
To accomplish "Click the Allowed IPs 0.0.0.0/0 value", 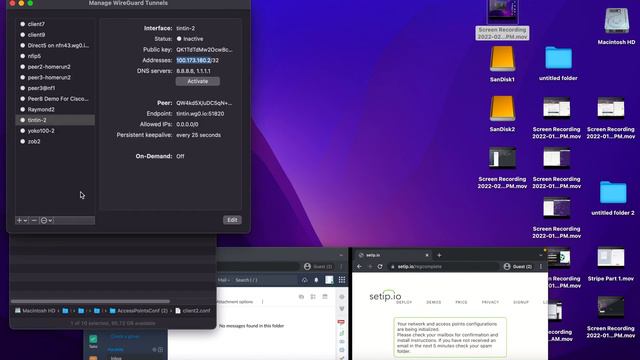I will (187, 124).
